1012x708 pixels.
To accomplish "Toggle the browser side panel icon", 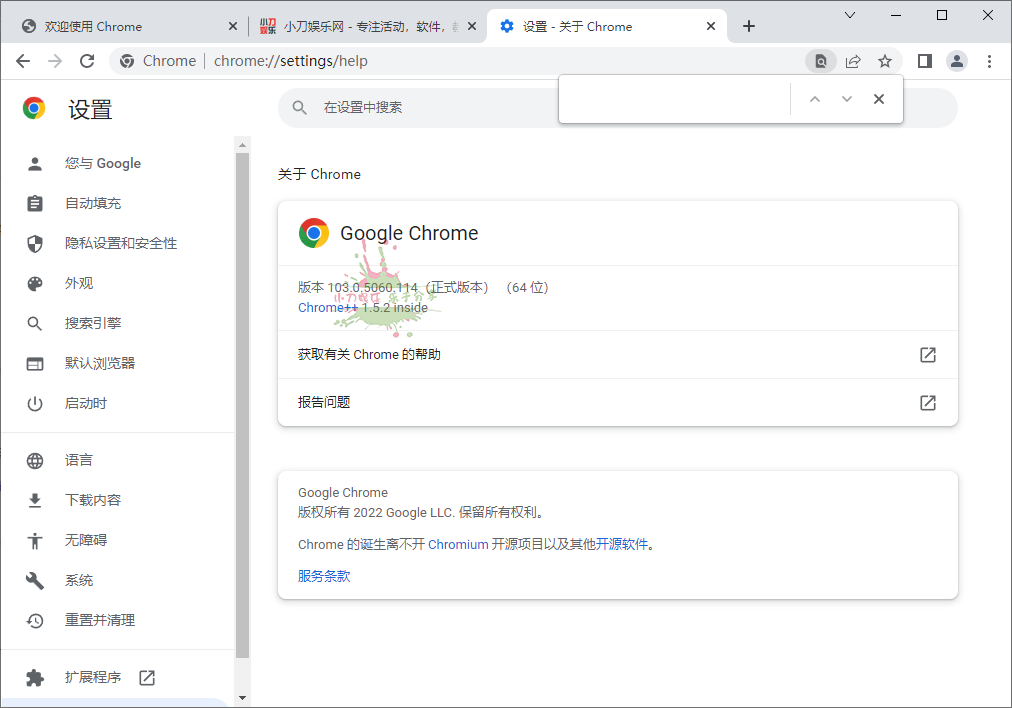I will pyautogui.click(x=925, y=61).
